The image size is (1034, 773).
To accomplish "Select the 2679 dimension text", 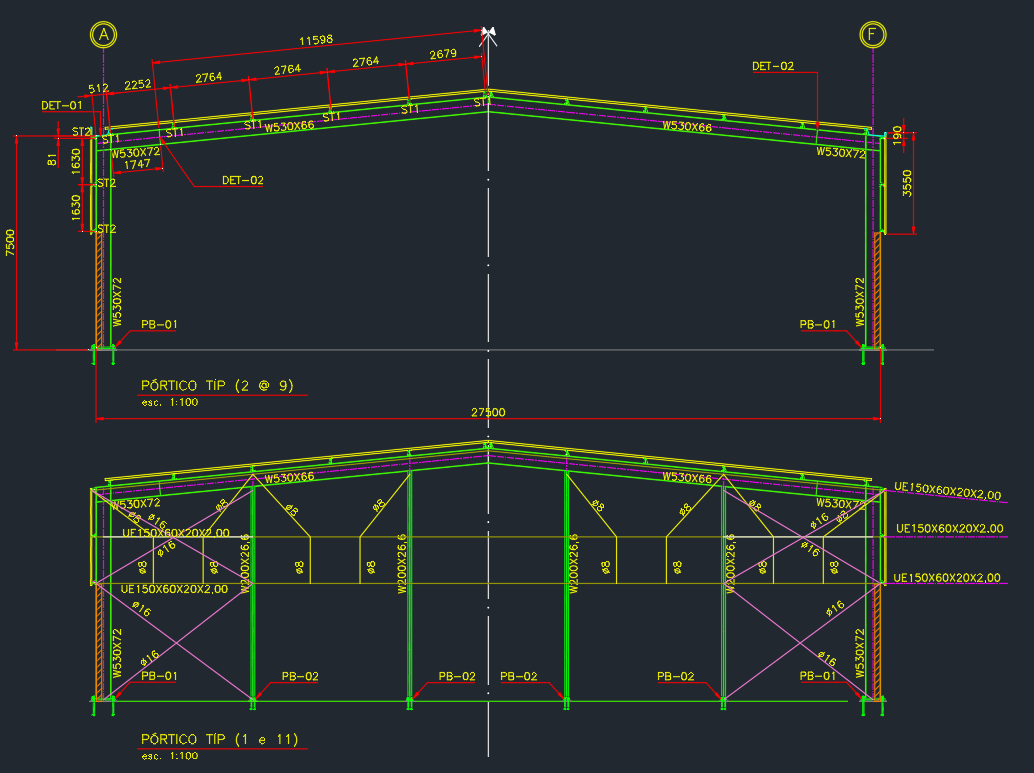I will [442, 54].
